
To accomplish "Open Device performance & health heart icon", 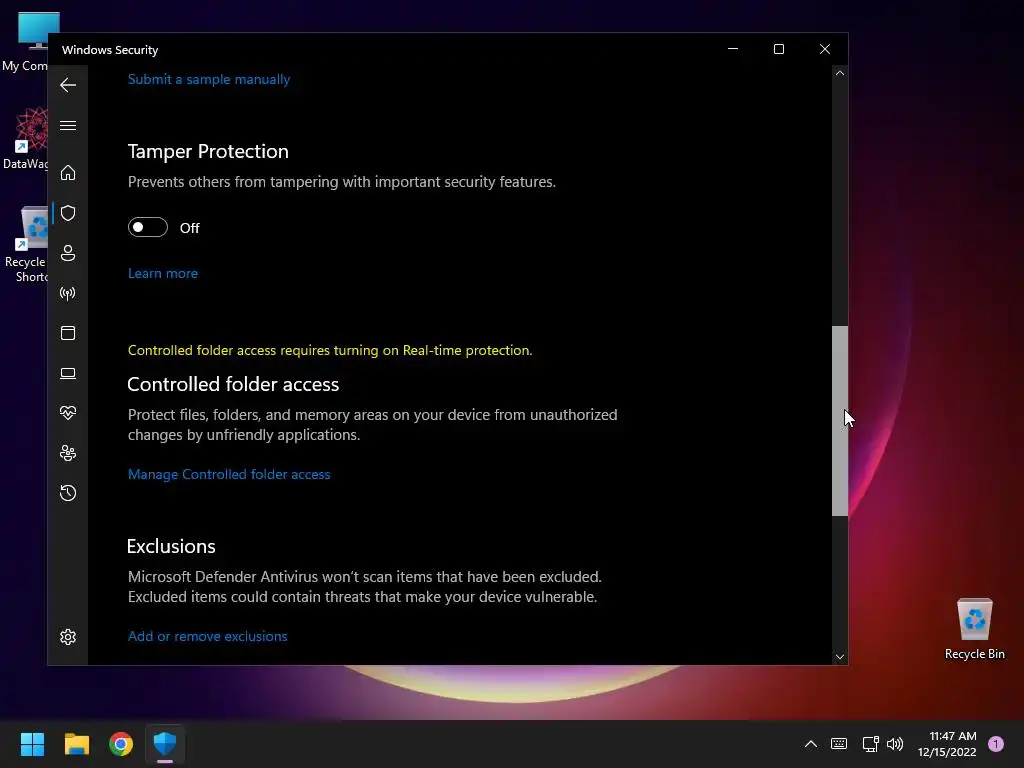I will (68, 413).
